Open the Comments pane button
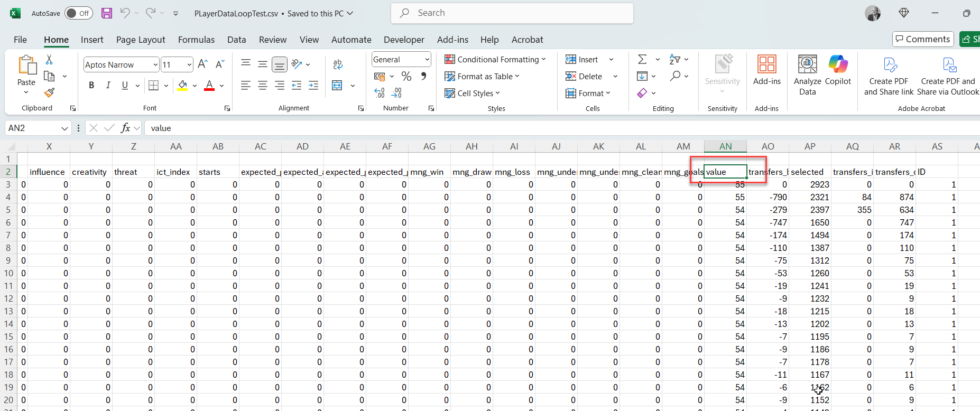Image resolution: width=980 pixels, height=411 pixels. click(x=922, y=39)
